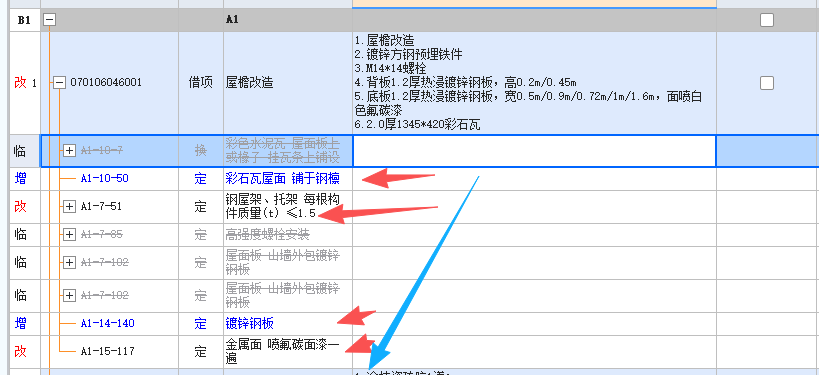Select the 增 mark of A1-10-50
The image size is (819, 375).
[x=20, y=179]
